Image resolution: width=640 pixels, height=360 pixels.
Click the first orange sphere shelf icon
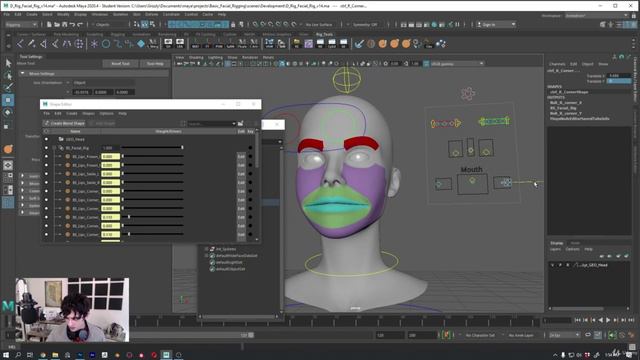[382, 44]
